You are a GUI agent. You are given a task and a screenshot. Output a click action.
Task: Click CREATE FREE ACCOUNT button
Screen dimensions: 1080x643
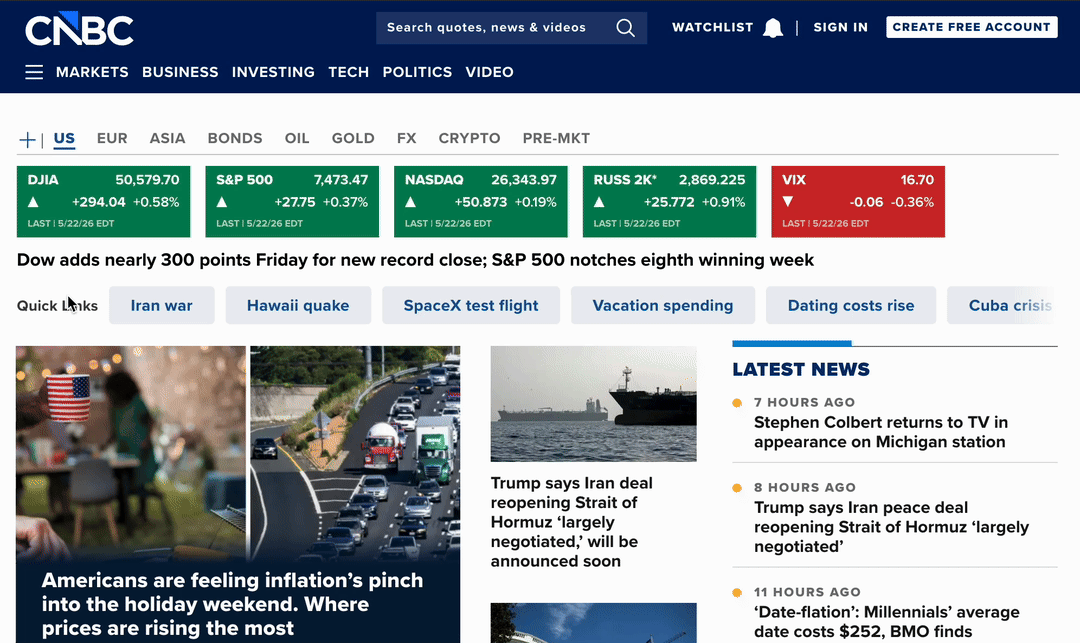(971, 27)
